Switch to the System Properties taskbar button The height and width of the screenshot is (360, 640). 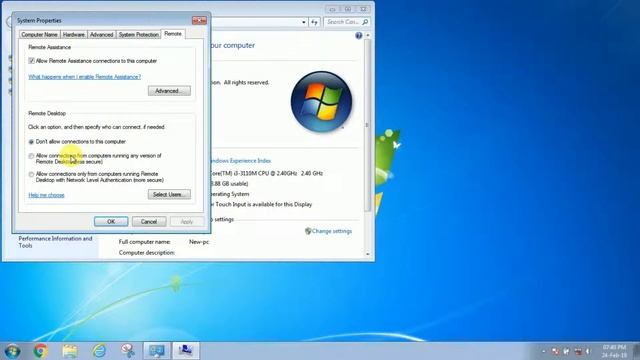coord(186,351)
